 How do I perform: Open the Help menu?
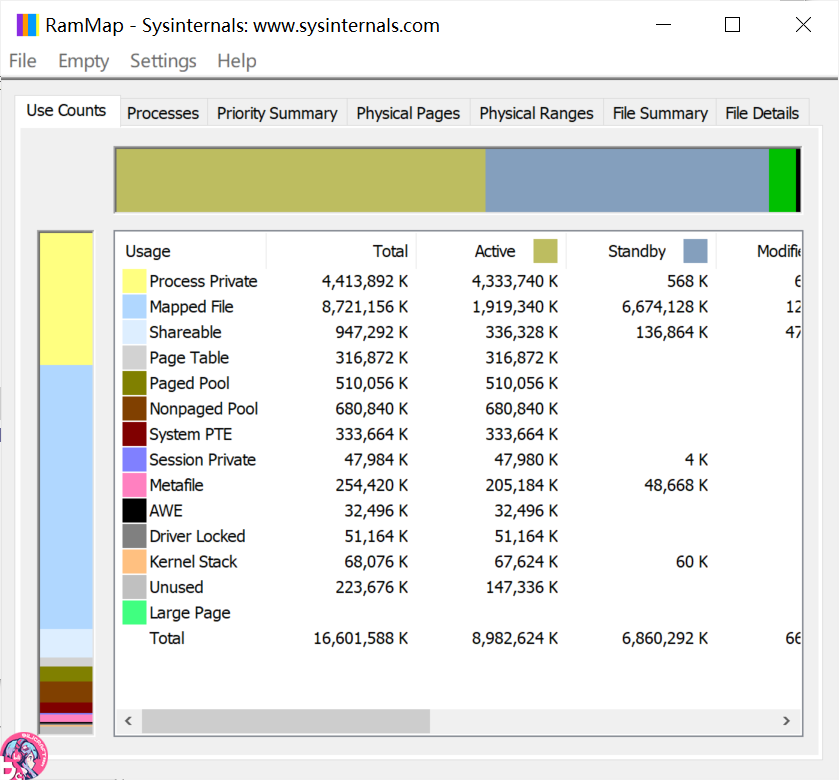pos(237,61)
